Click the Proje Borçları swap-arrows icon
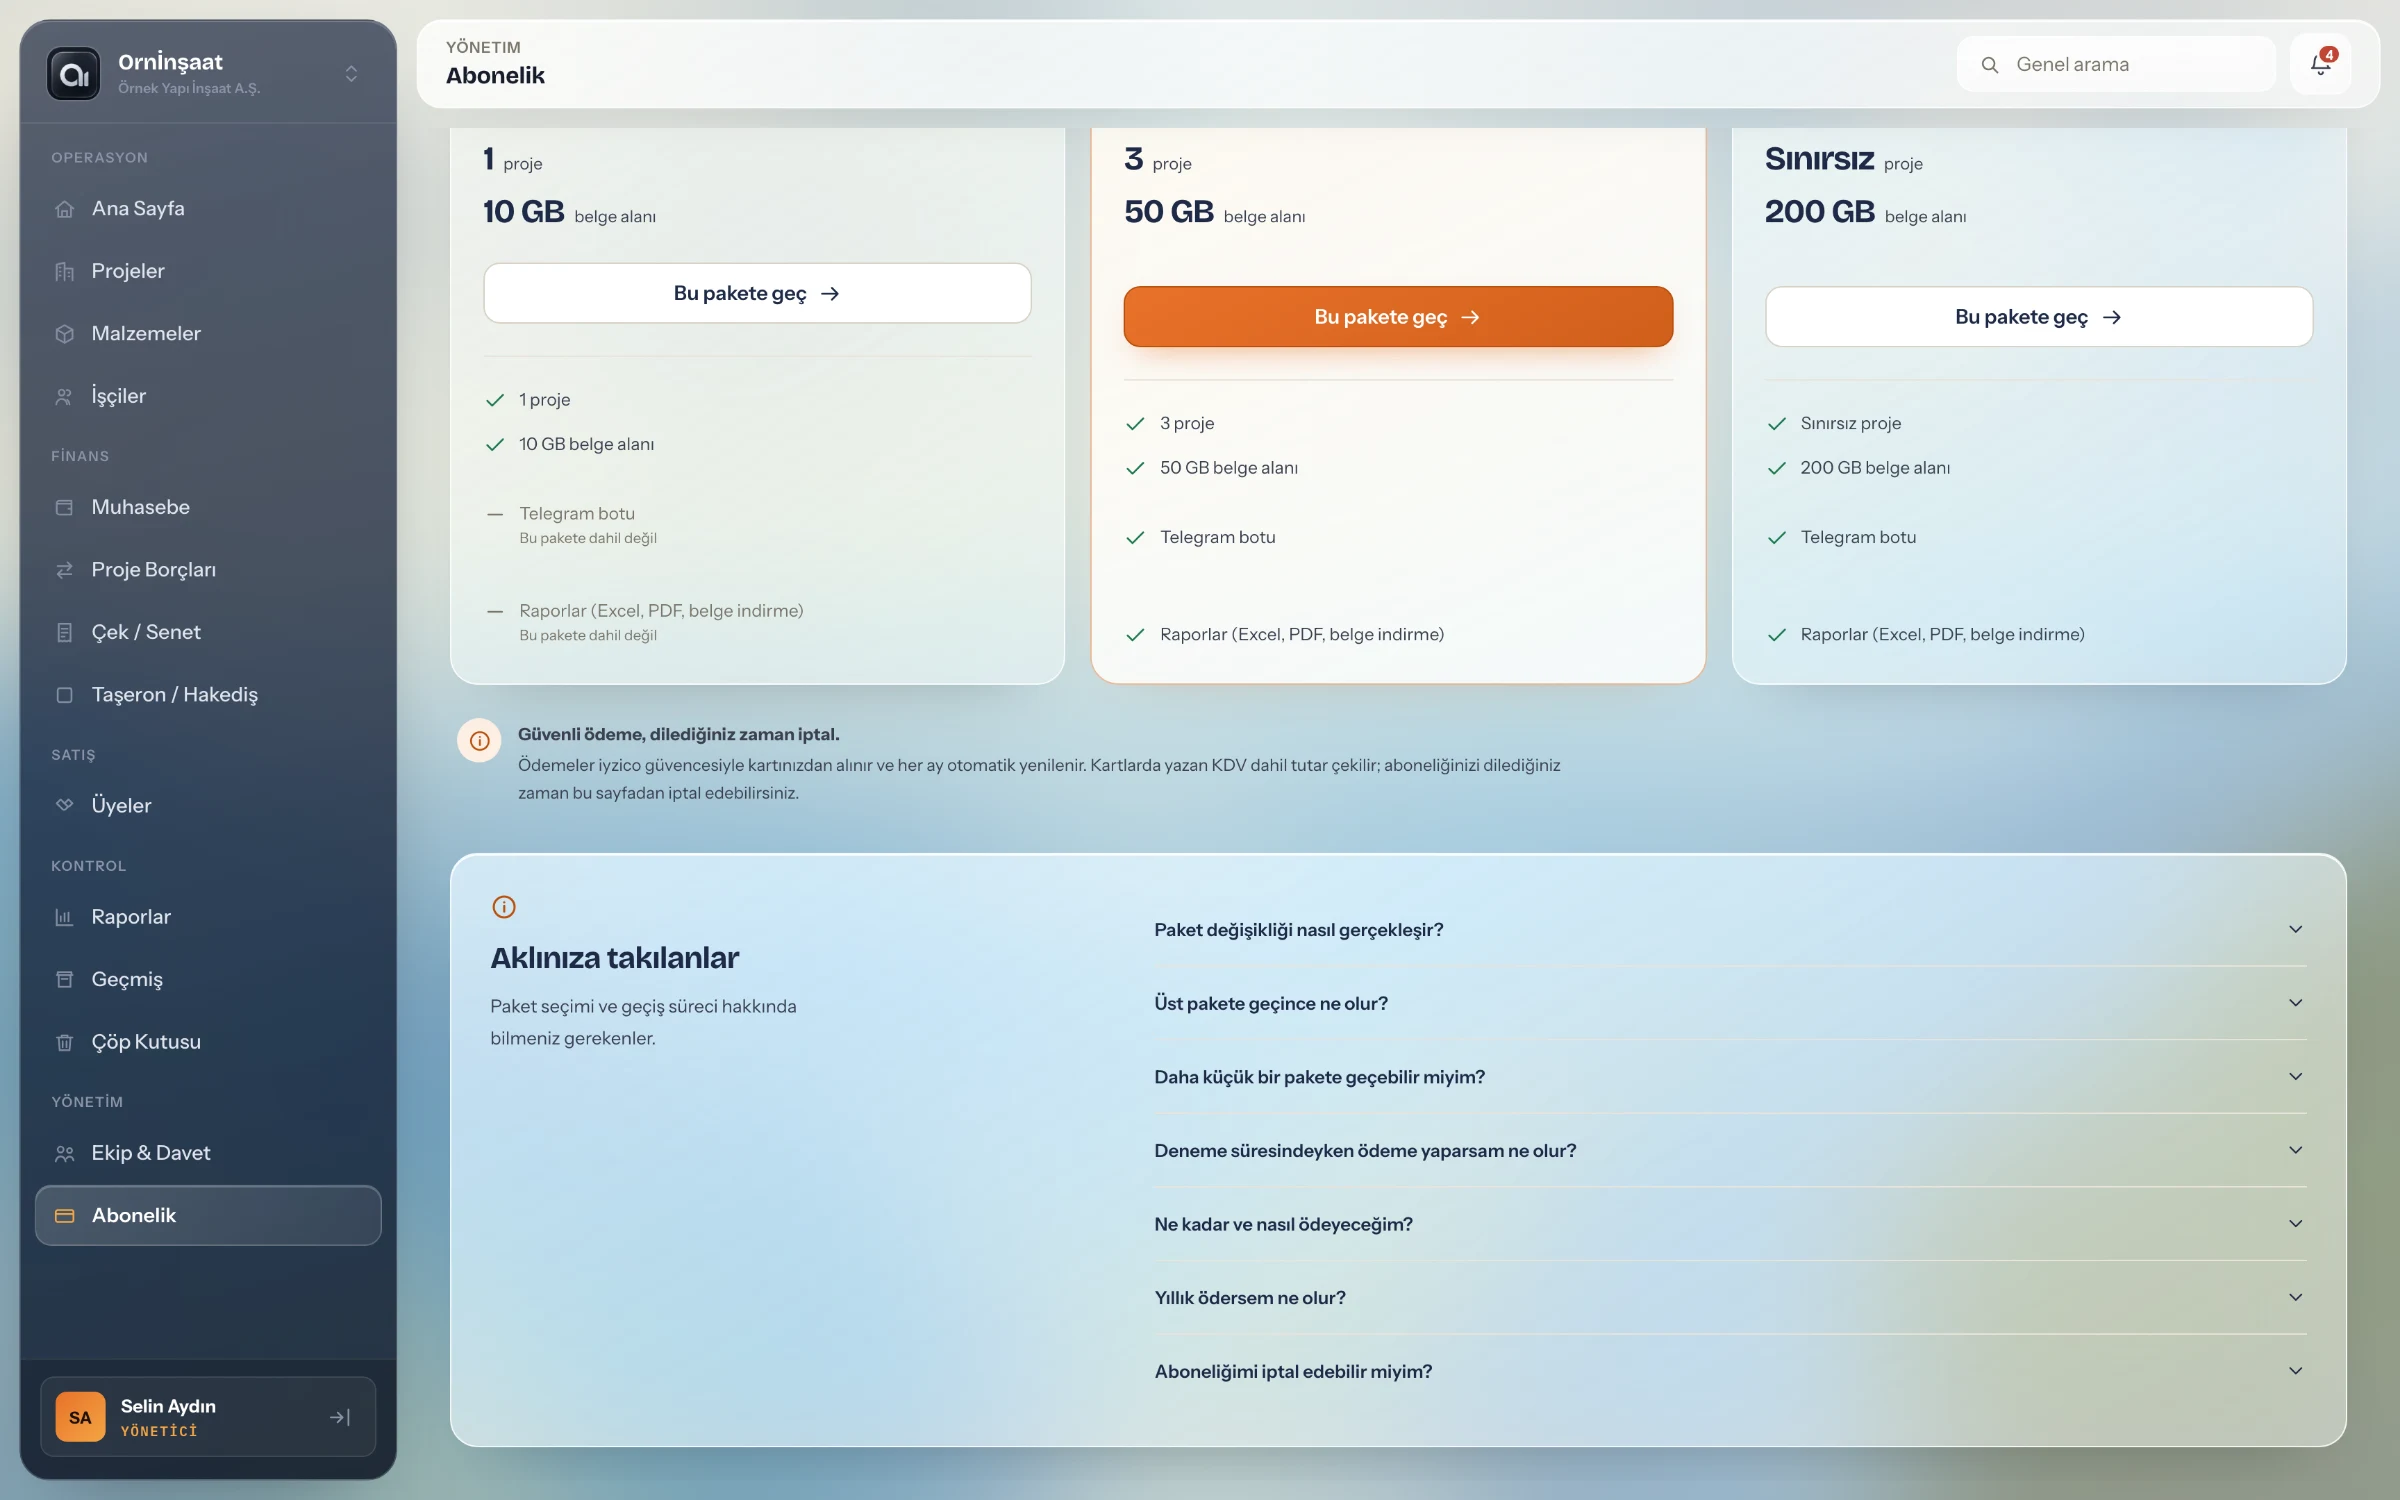2400x1500 pixels. tap(65, 570)
